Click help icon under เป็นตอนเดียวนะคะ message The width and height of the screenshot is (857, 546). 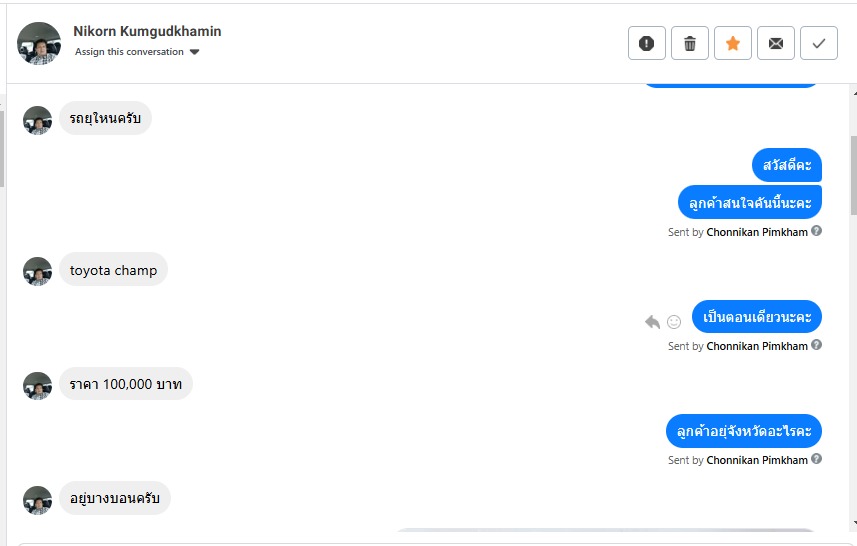pos(817,345)
